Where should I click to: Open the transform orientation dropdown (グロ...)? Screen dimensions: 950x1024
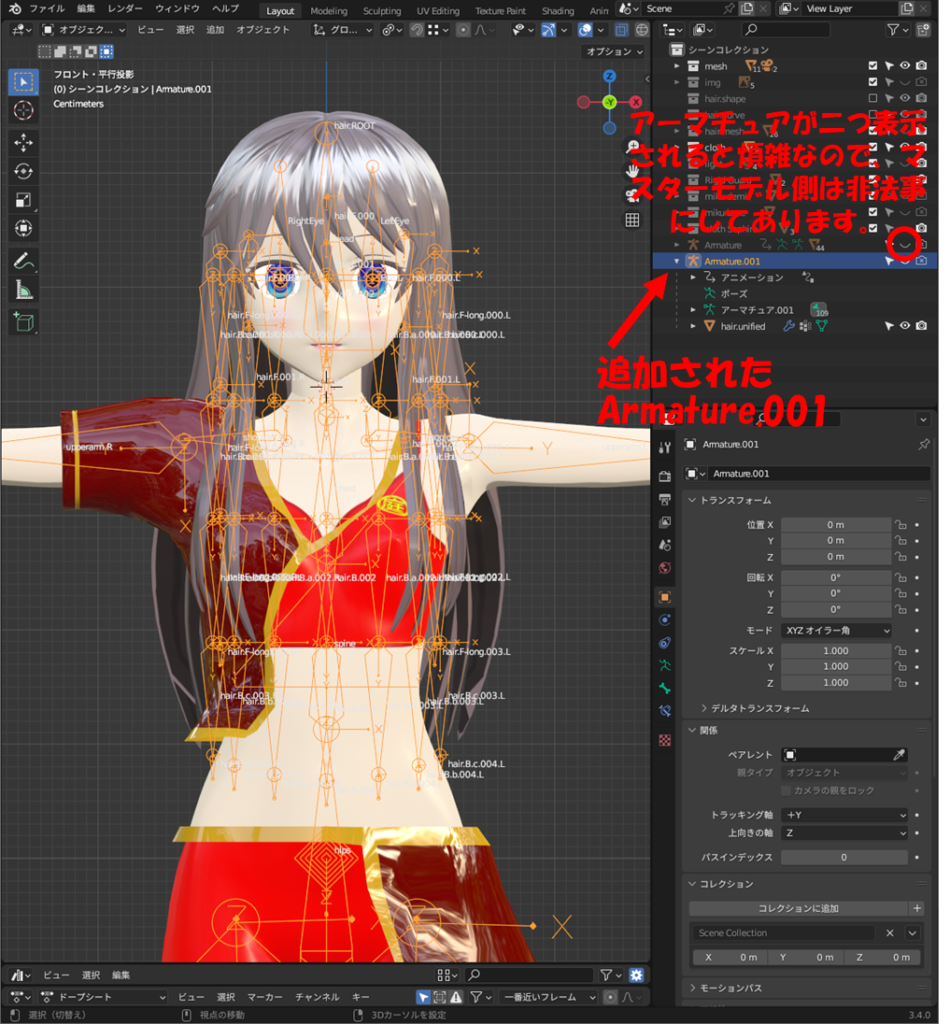[x=343, y=30]
